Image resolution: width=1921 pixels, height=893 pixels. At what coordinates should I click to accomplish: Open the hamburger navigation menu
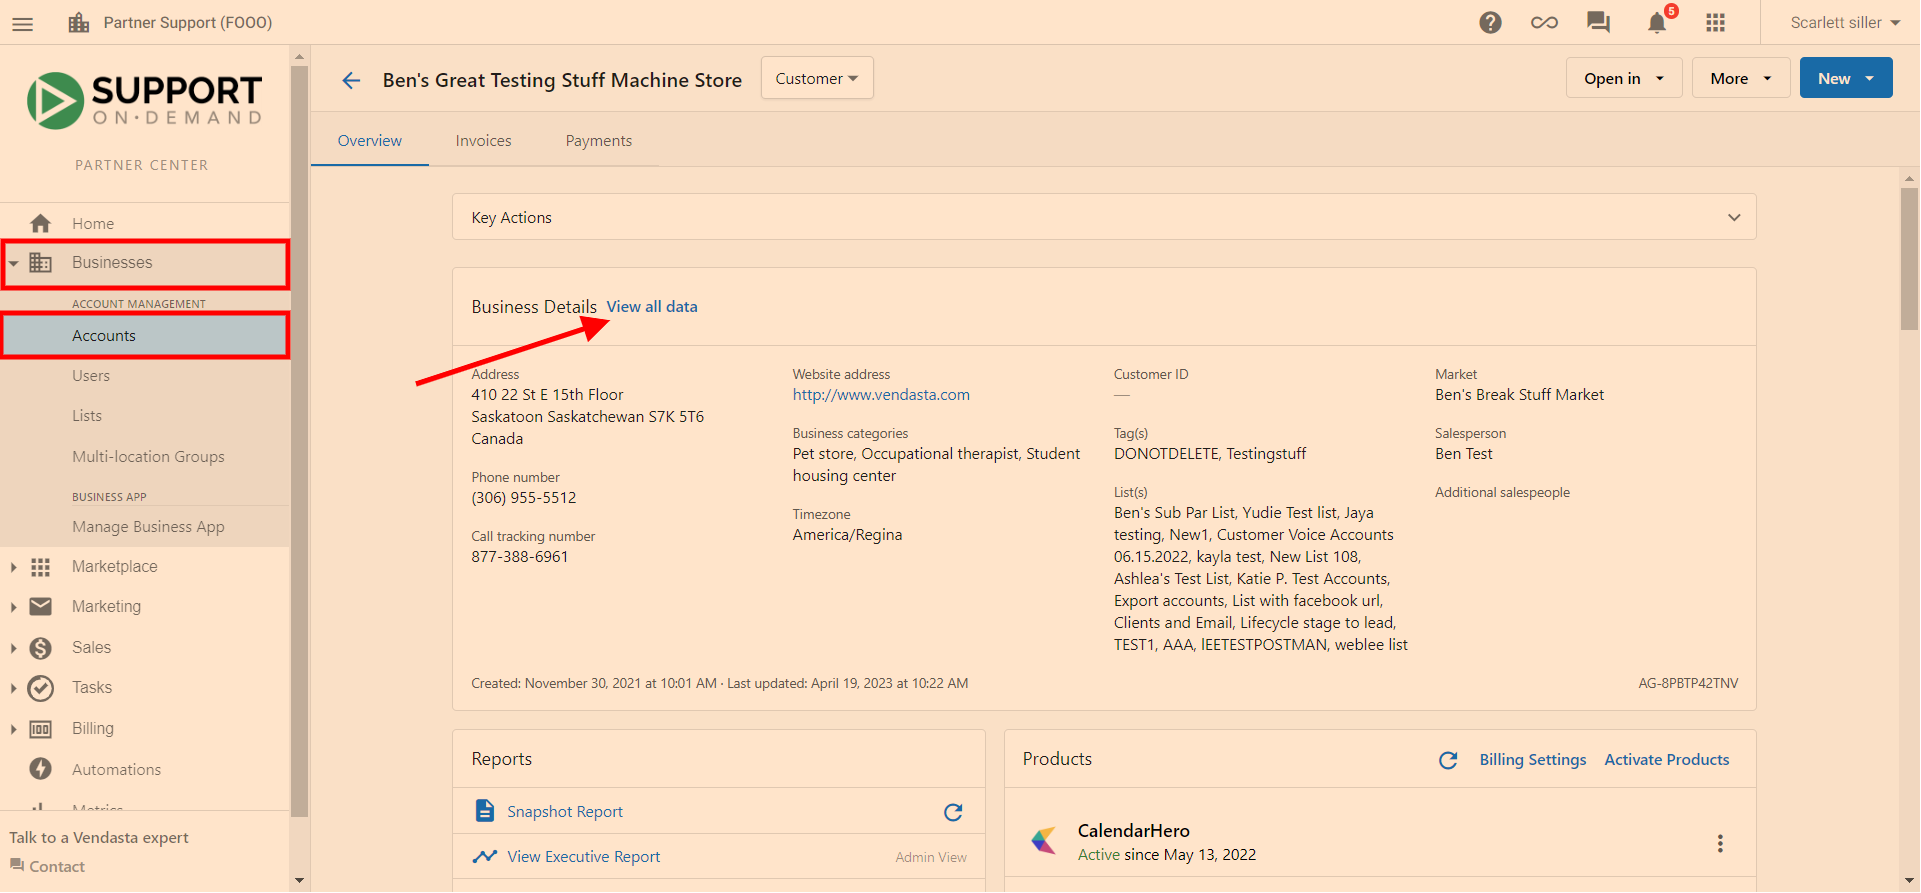[x=22, y=23]
